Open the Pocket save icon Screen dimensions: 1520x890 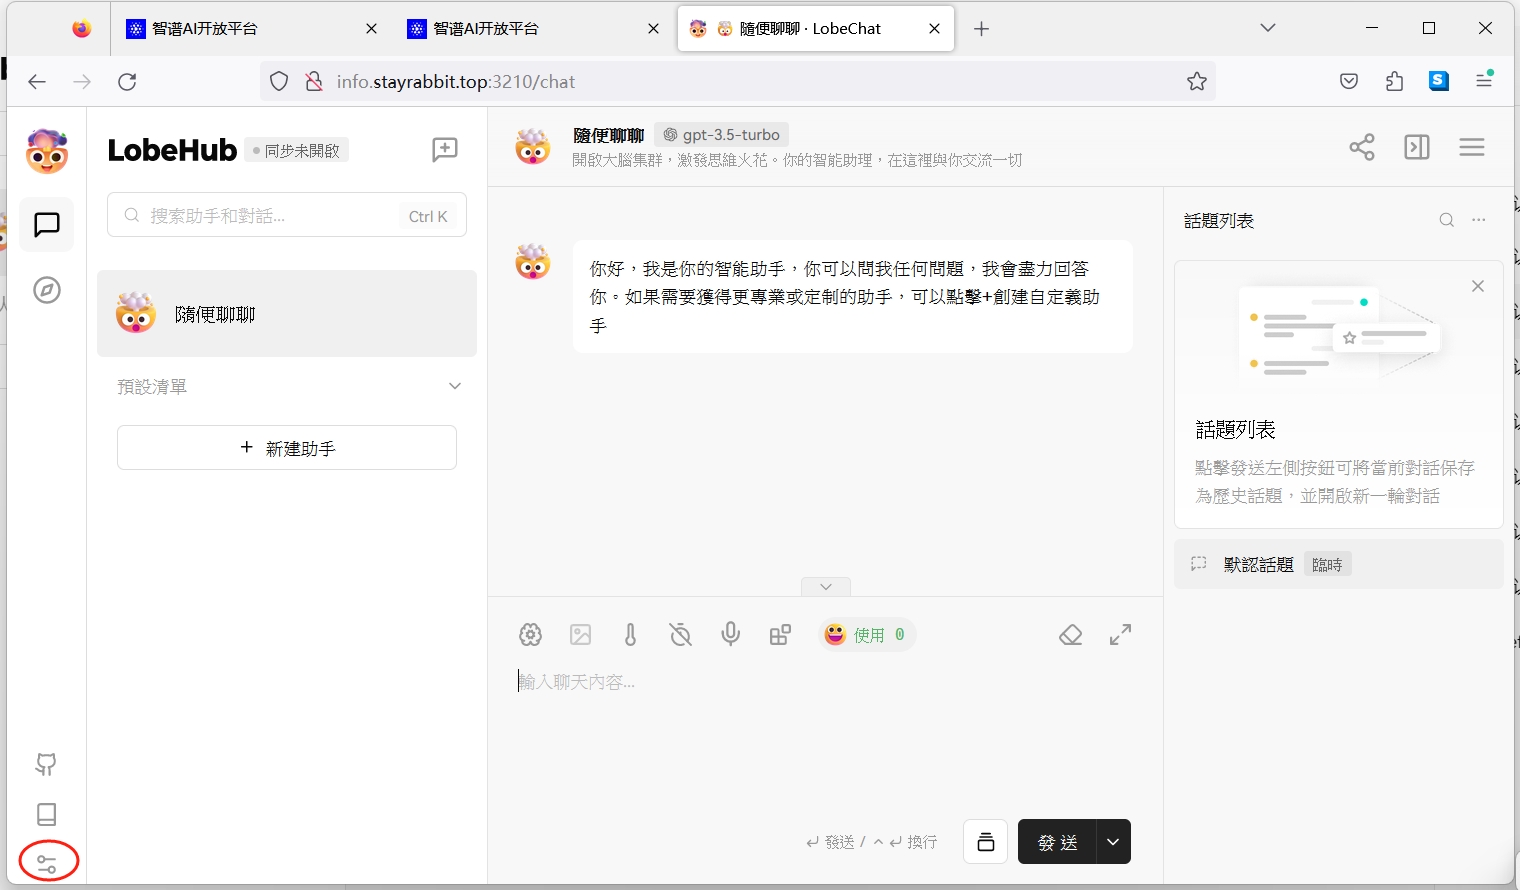coord(1349,82)
